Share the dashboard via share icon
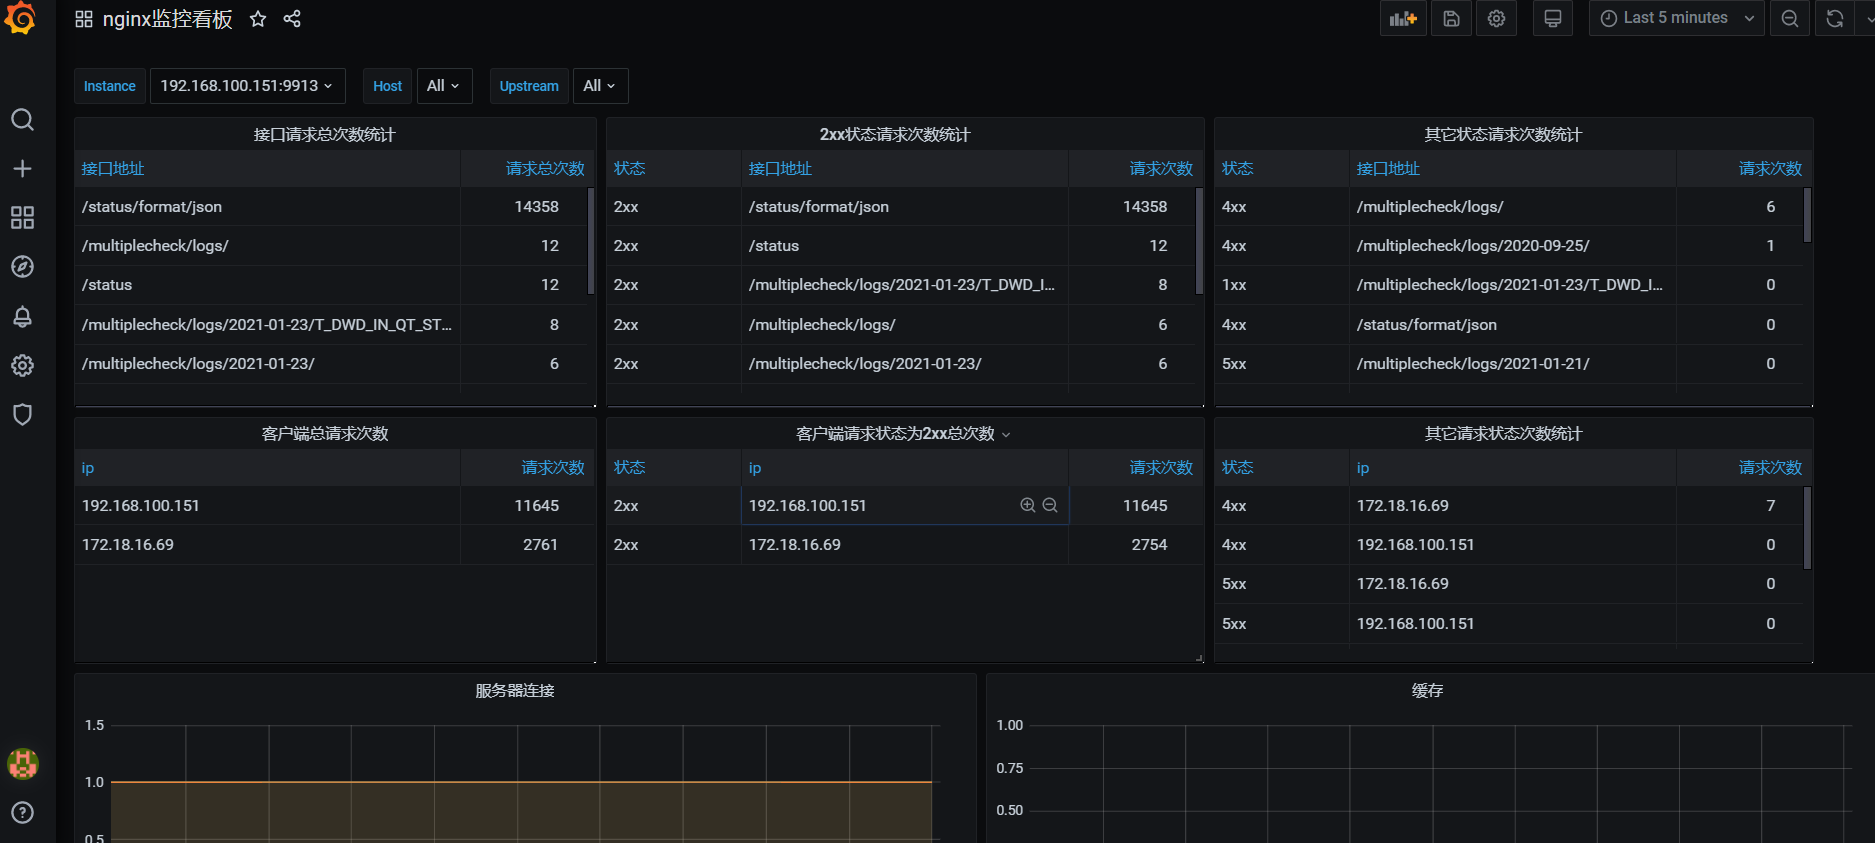This screenshot has width=1875, height=843. click(x=292, y=19)
